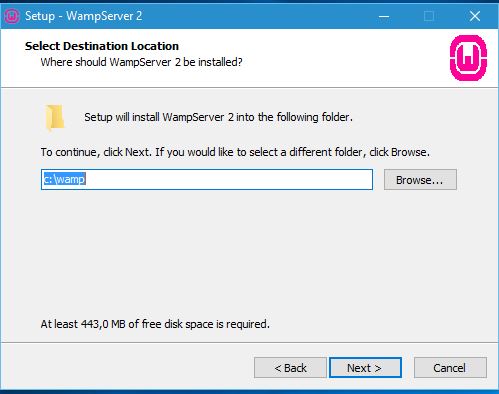Go to the previous step with < Back
The image size is (499, 394).
pyautogui.click(x=290, y=368)
